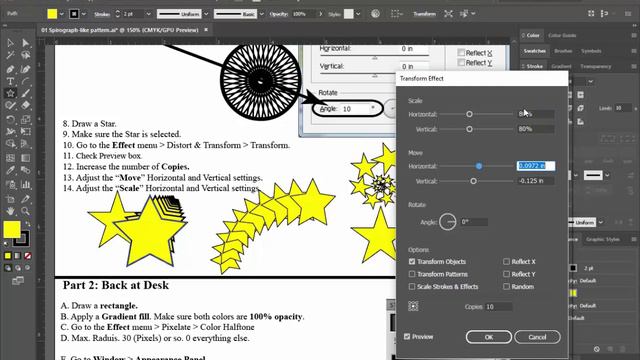The height and width of the screenshot is (360, 640).
Task: Enable Scale Strokes & Effects checkbox
Action: 412,287
